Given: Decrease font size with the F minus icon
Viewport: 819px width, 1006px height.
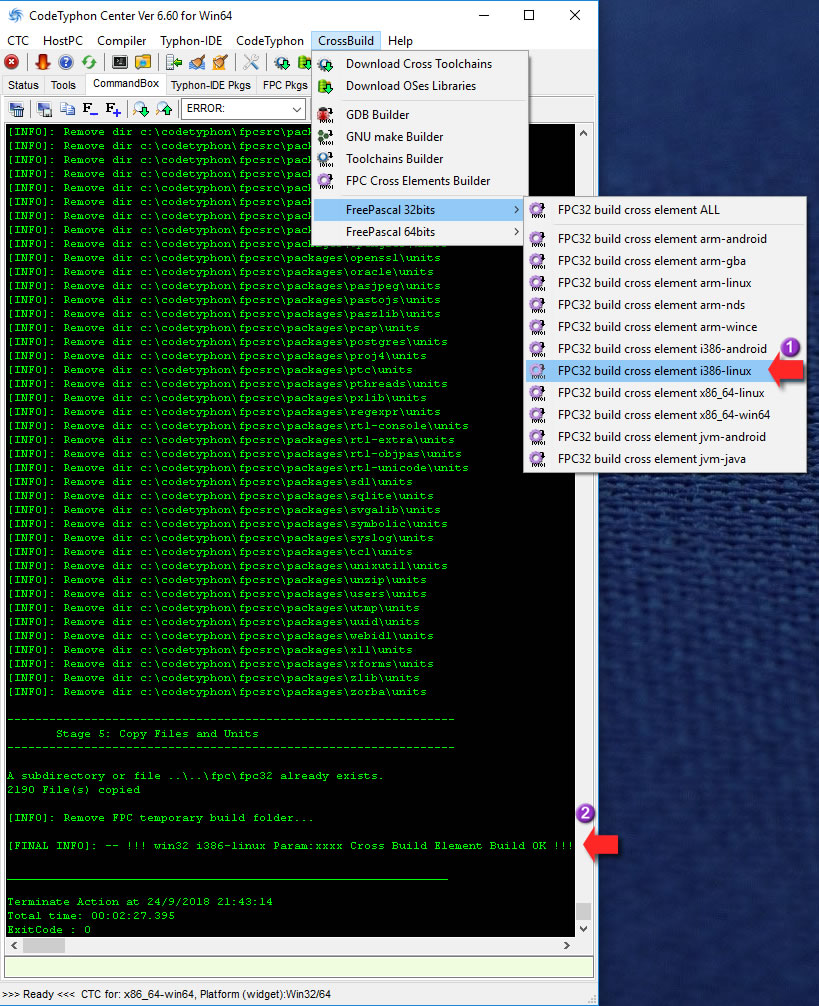Looking at the screenshot, I should tap(90, 109).
